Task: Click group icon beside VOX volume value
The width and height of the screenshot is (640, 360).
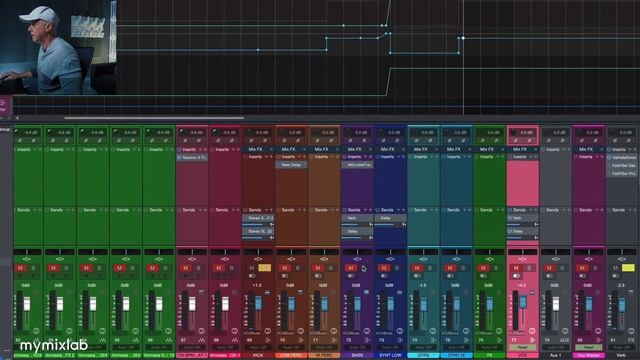Action: coord(532,293)
